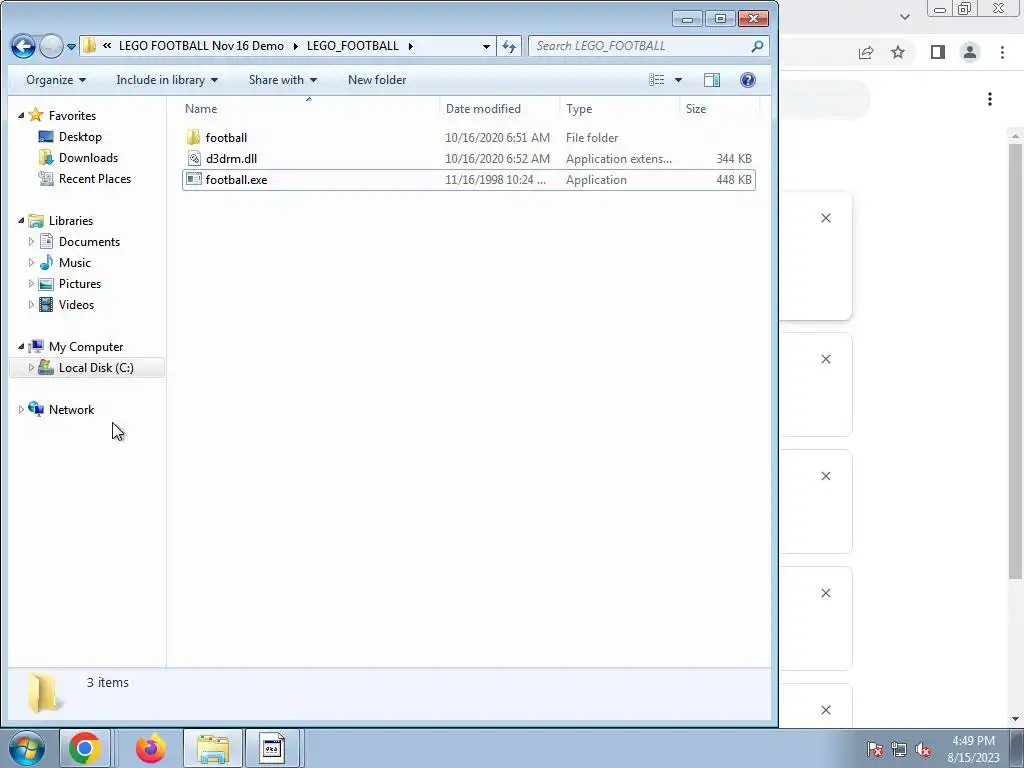The image size is (1024, 768).
Task: Sort by the Date modified column header
Action: 499,108
